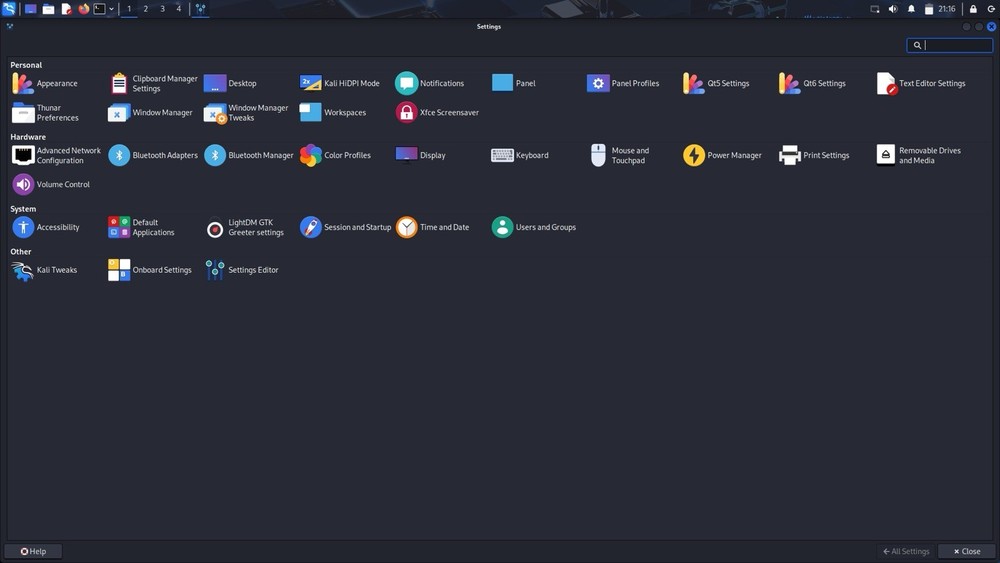Open Print Settings
Viewport: 1000px width, 563px height.
[x=814, y=156]
